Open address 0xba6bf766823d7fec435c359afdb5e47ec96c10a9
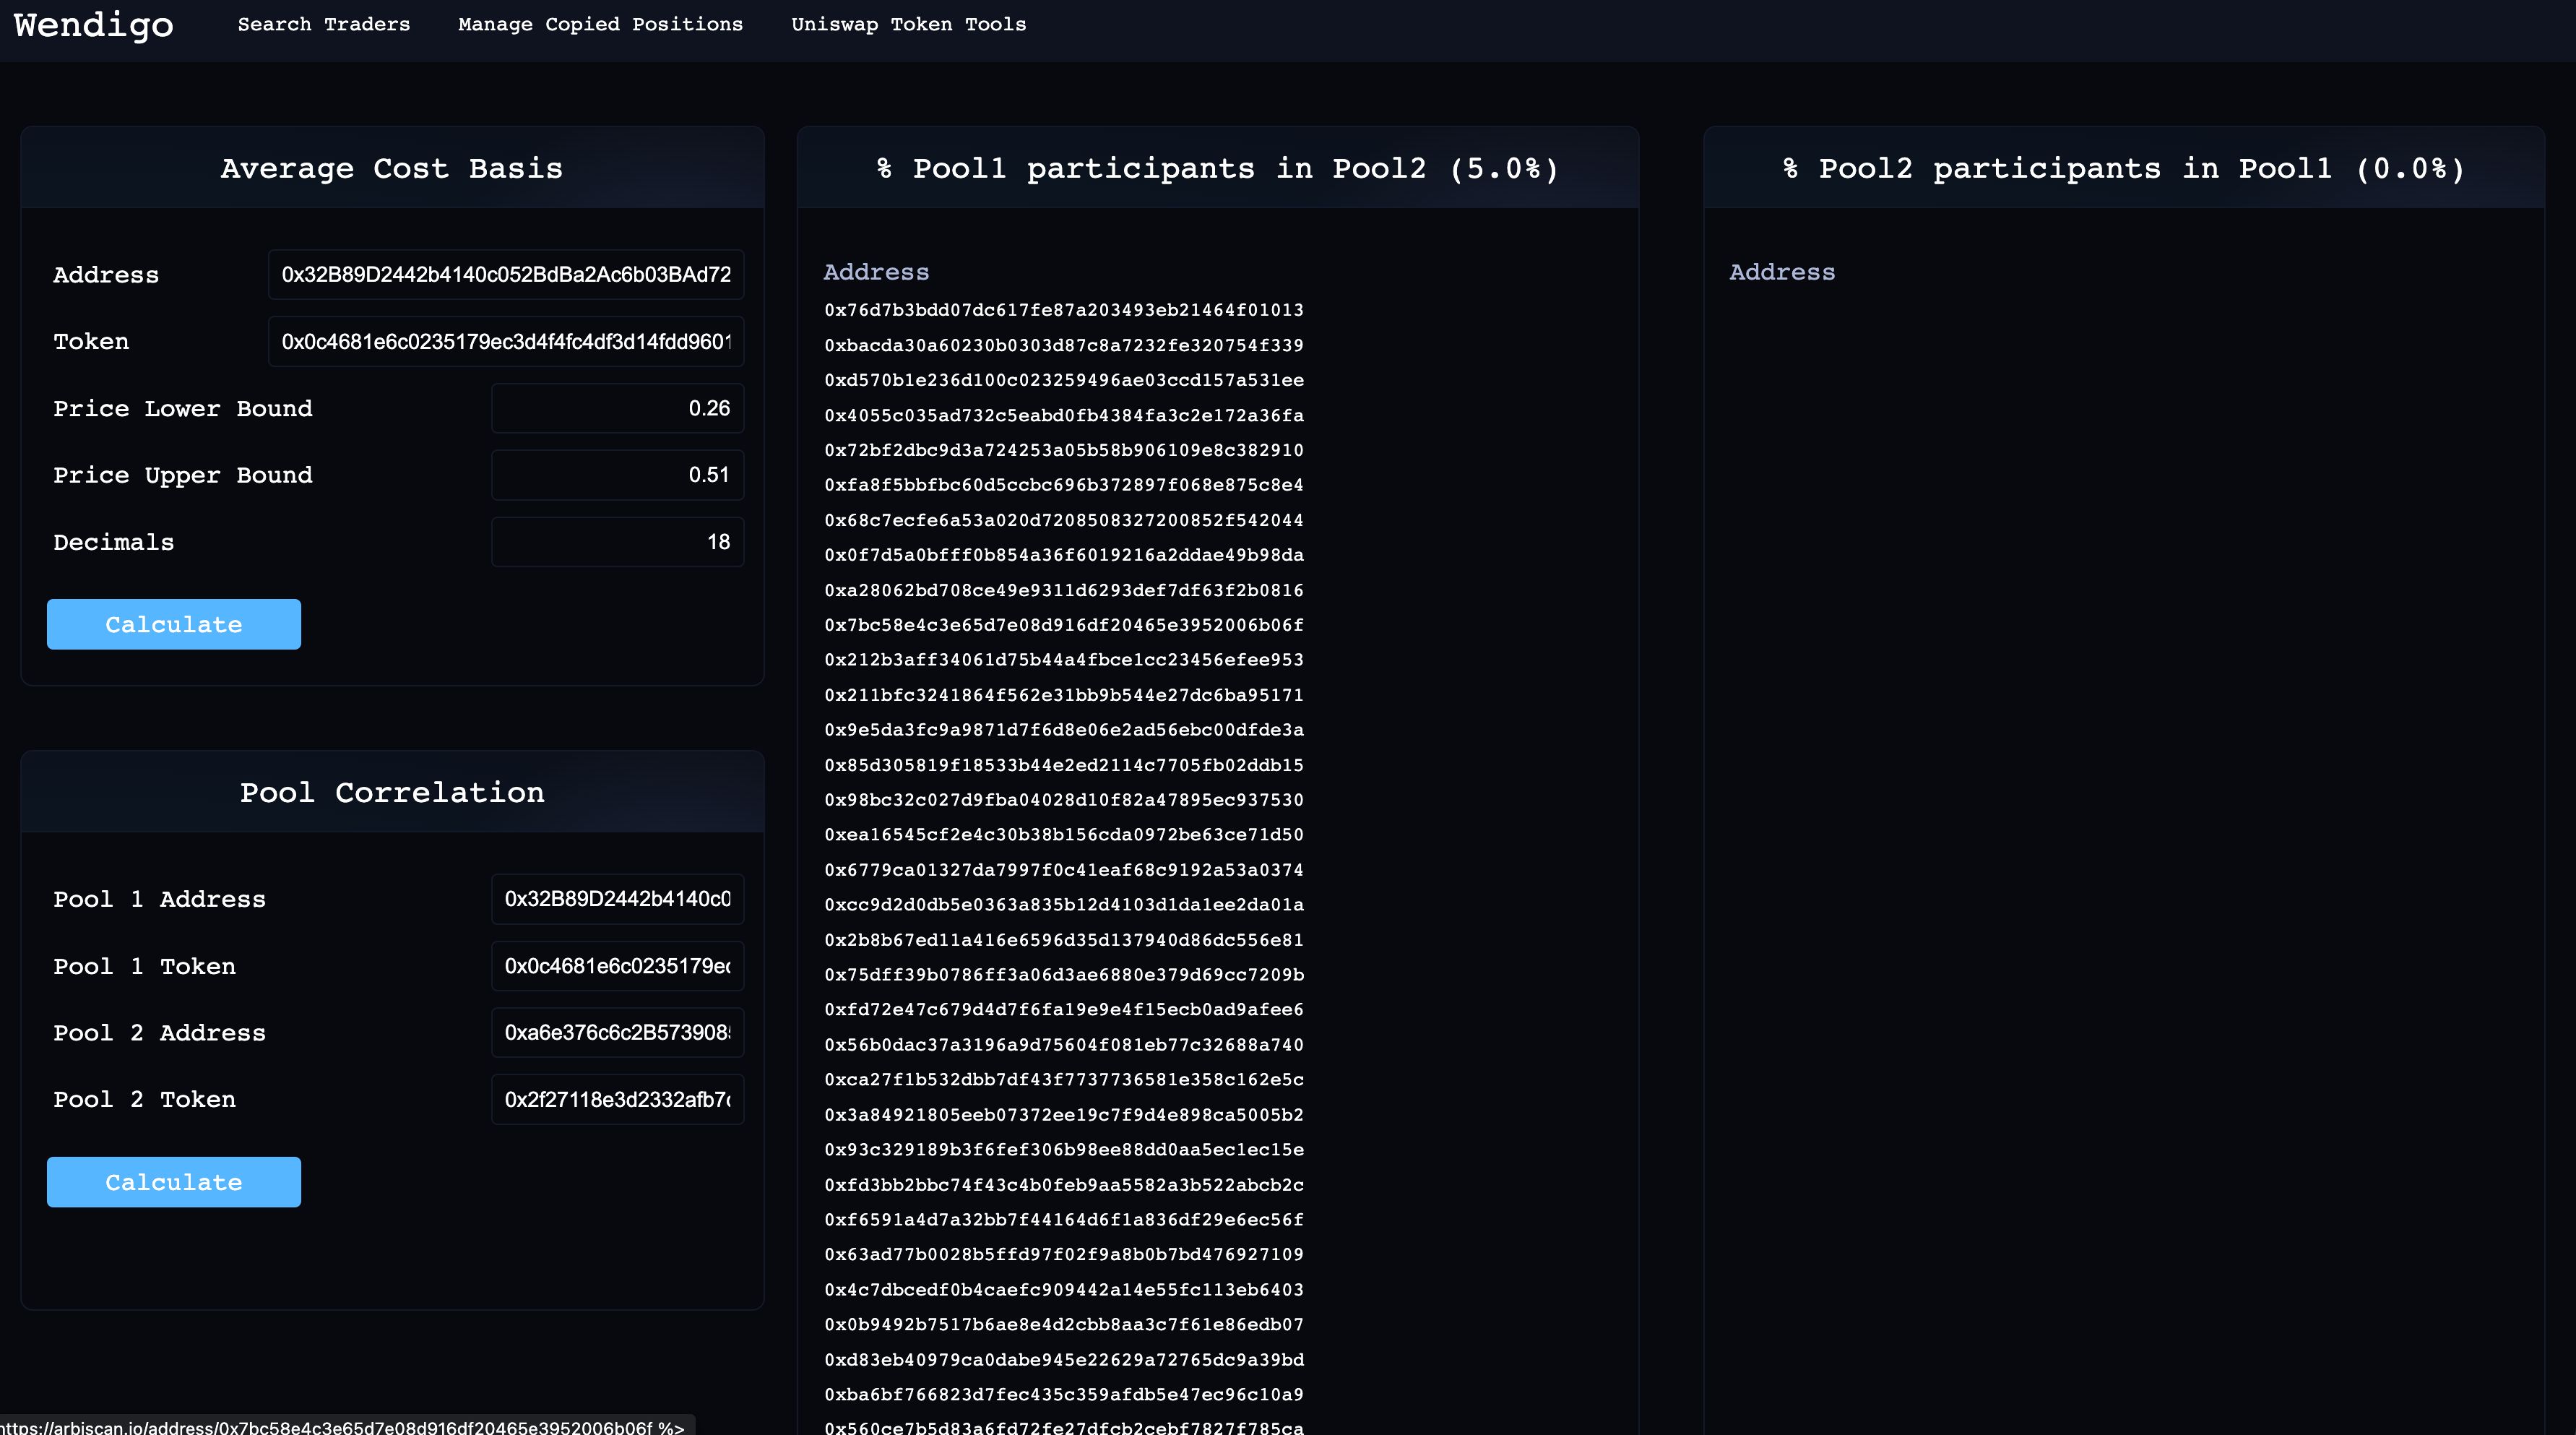This screenshot has height=1435, width=2576. [1064, 1395]
